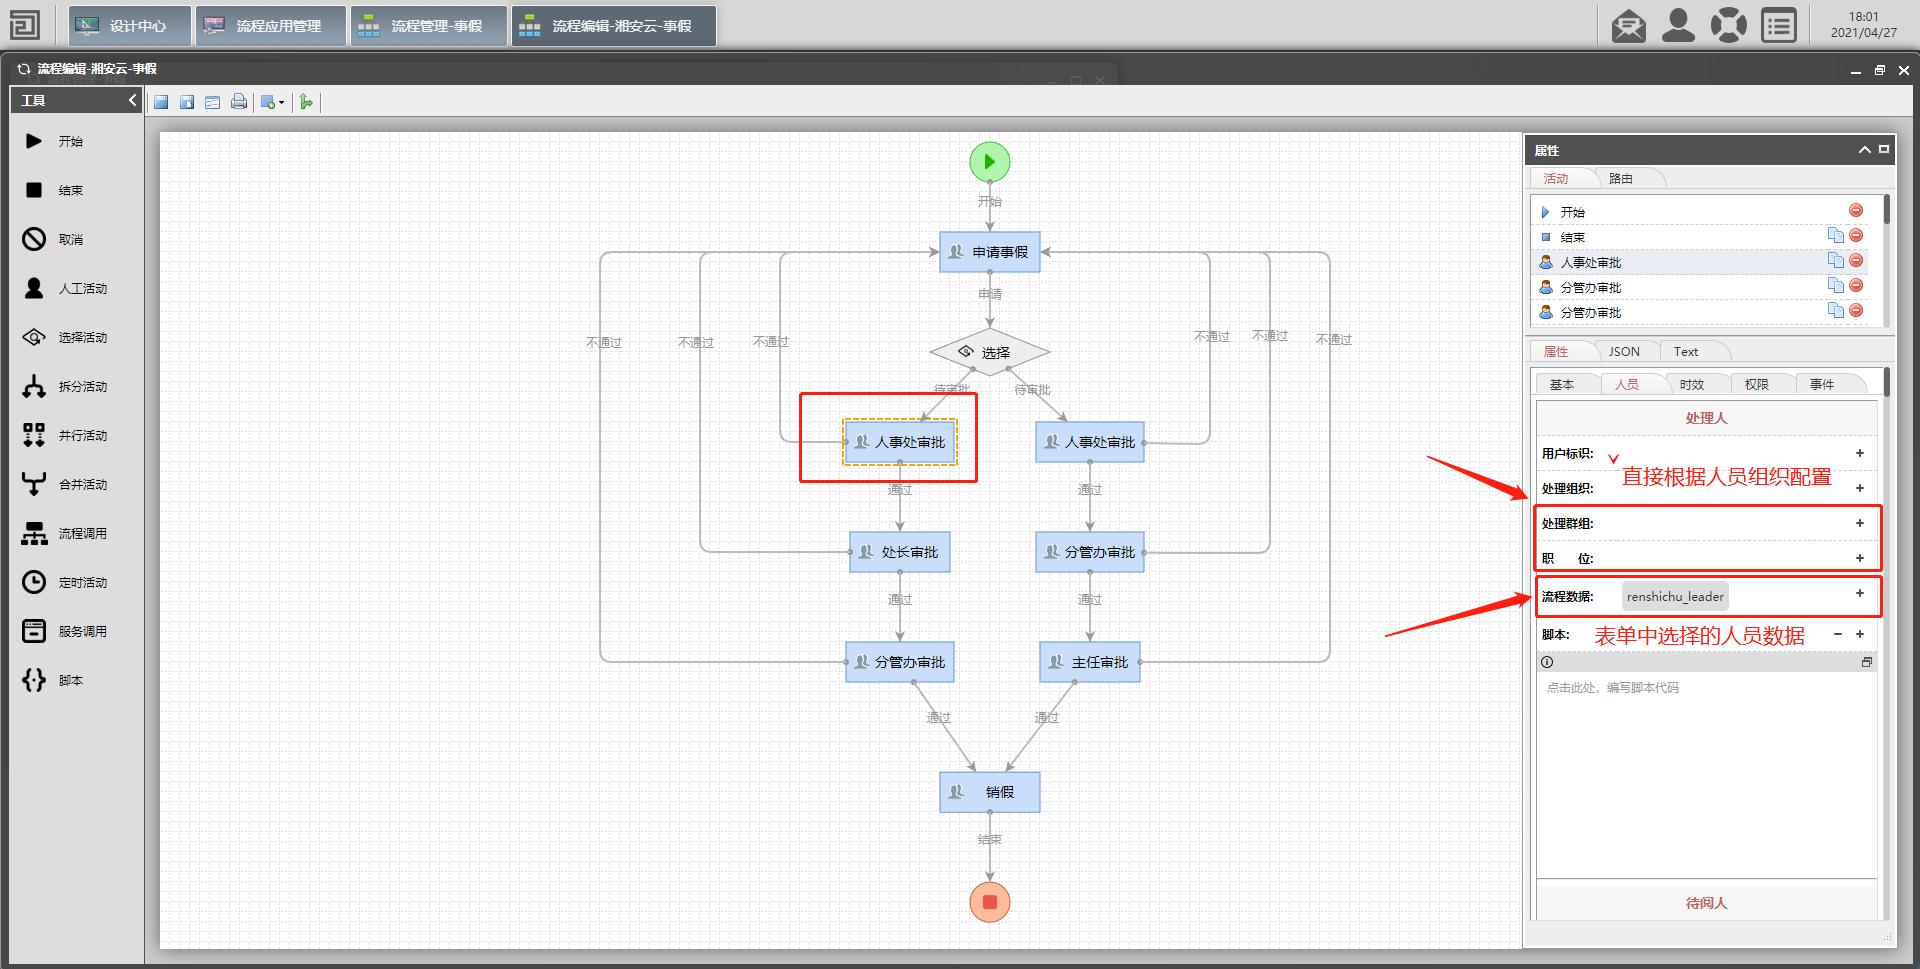Open the 基本 sub-tab

(1562, 384)
